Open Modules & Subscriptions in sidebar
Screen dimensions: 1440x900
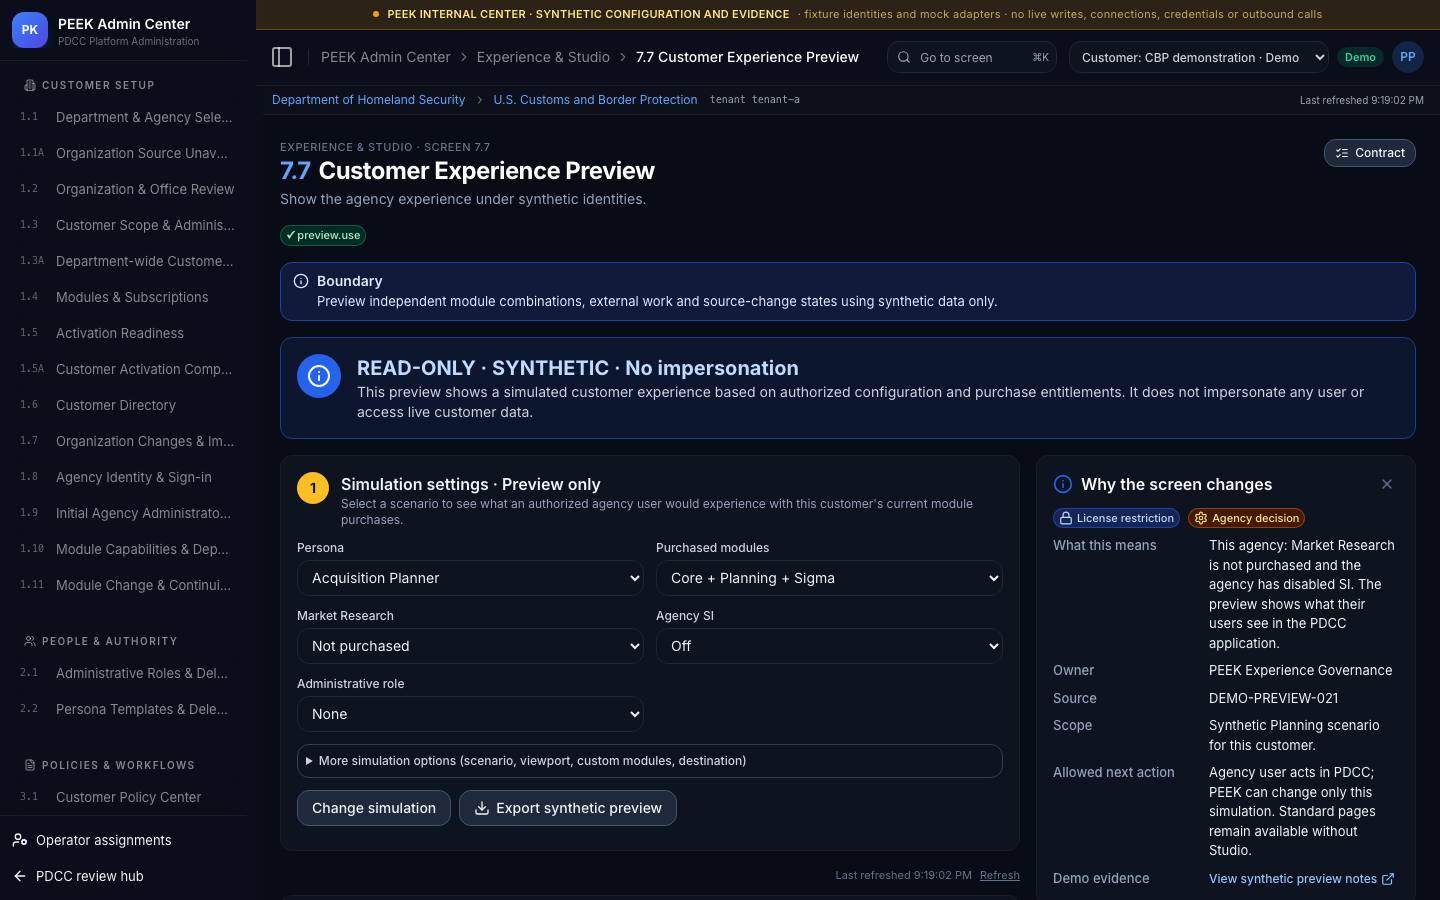126,297
